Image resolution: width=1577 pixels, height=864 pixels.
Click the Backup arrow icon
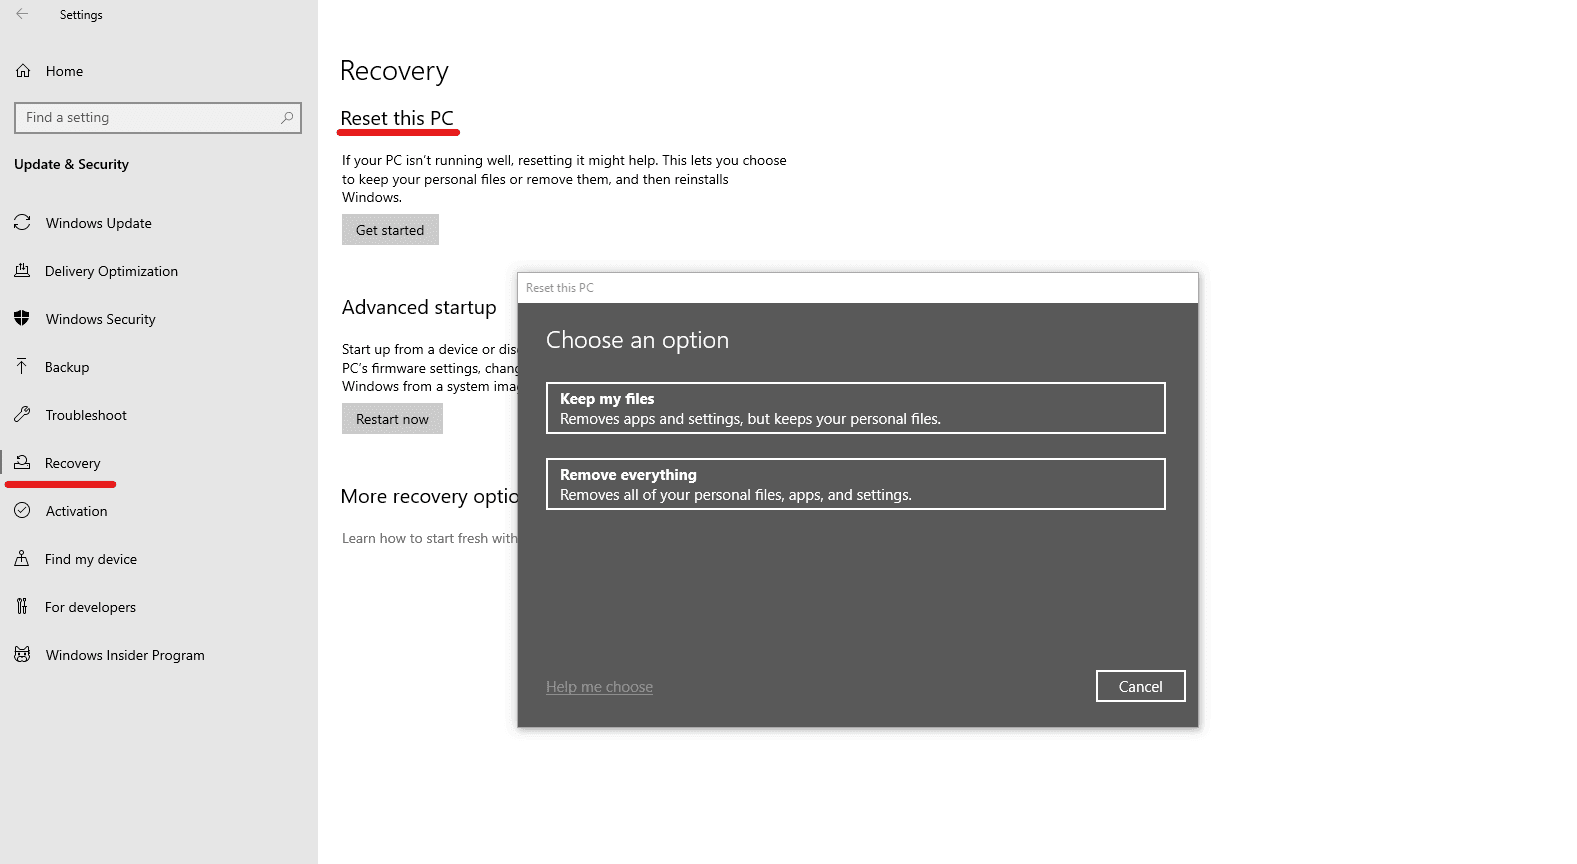22,366
